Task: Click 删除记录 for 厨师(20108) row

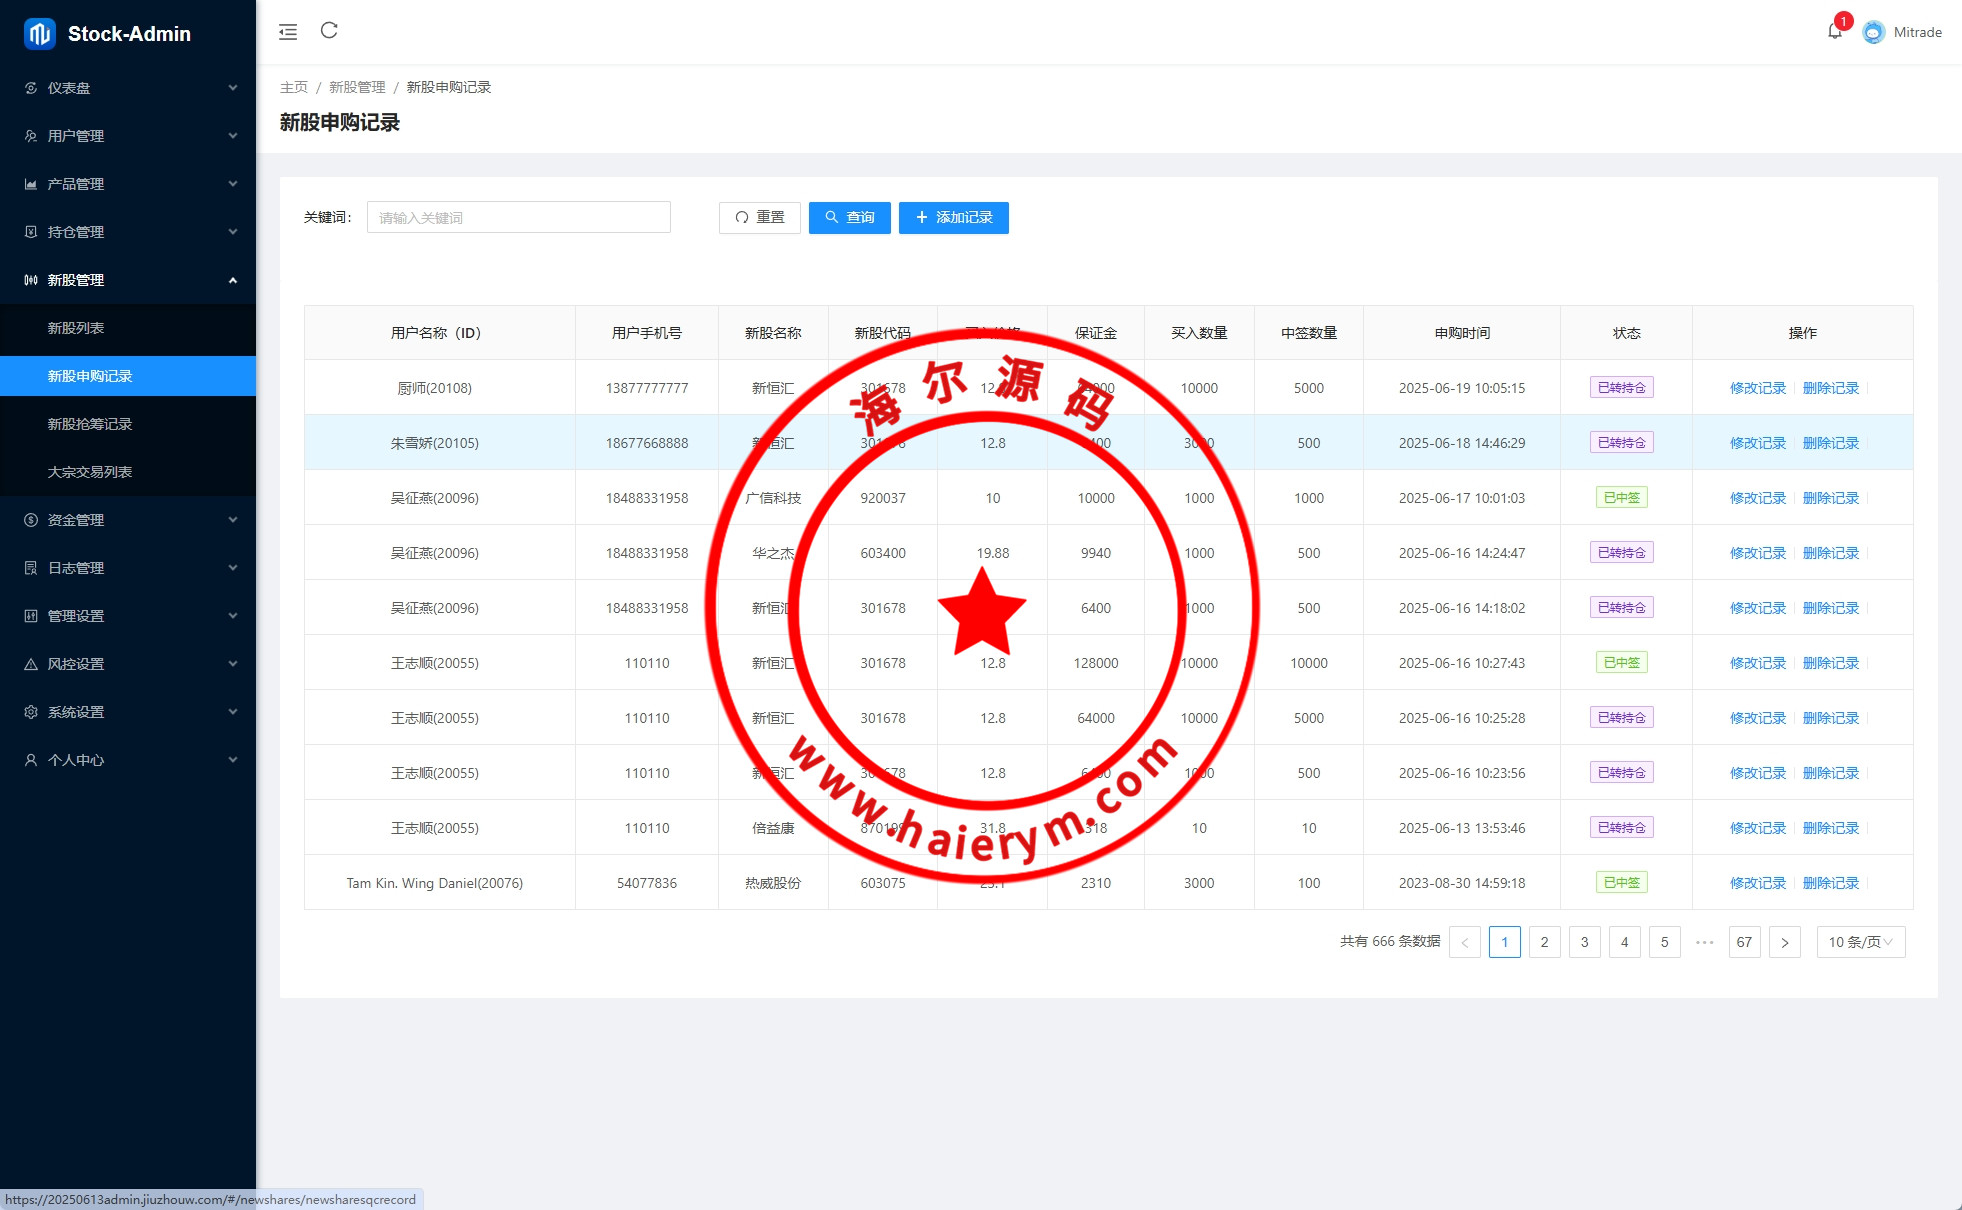Action: pyautogui.click(x=1830, y=388)
